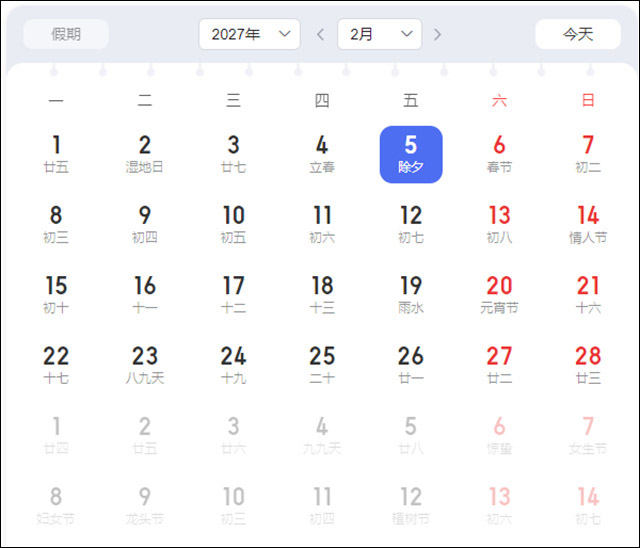Select February 3 廿七
This screenshot has width=640, height=548.
coord(233,155)
